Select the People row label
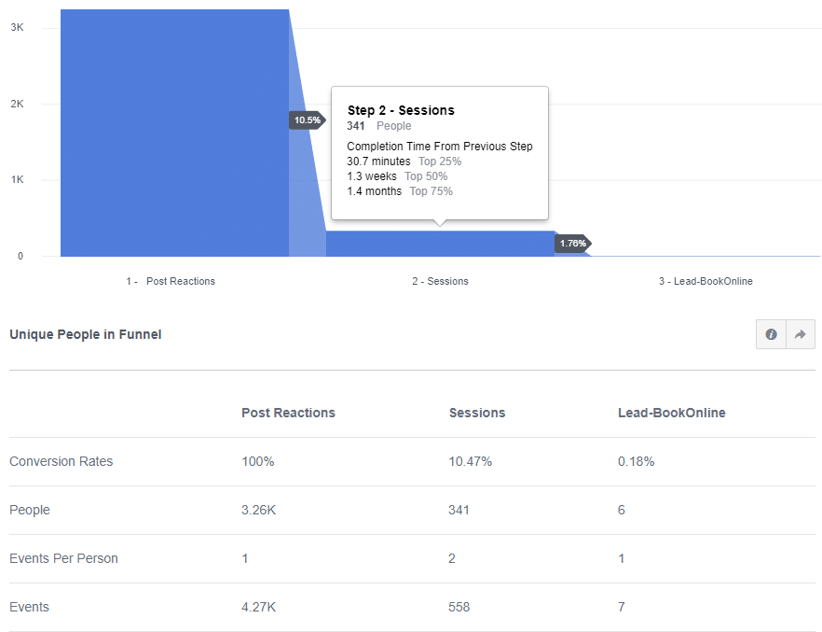Viewport: 822px width, 632px height. [x=29, y=510]
